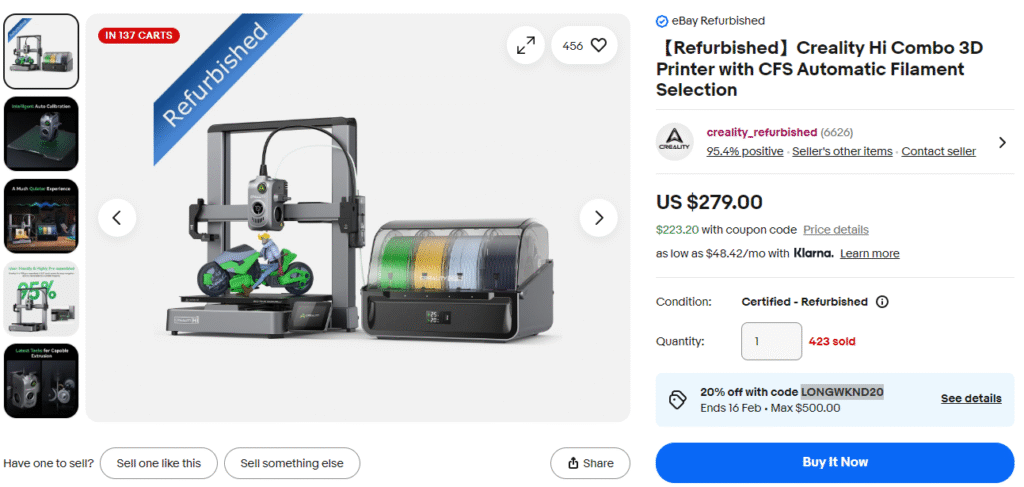
Task: Select the 95% pre-assembled thumbnail
Action: (41, 298)
